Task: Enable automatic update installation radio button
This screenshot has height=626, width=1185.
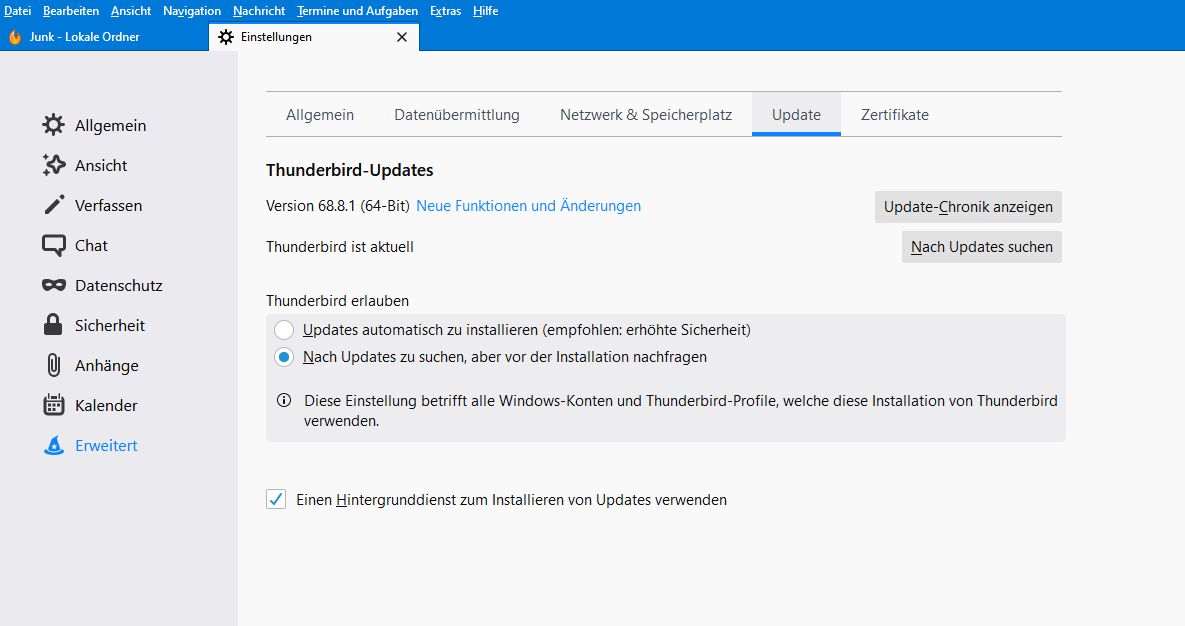Action: click(285, 330)
